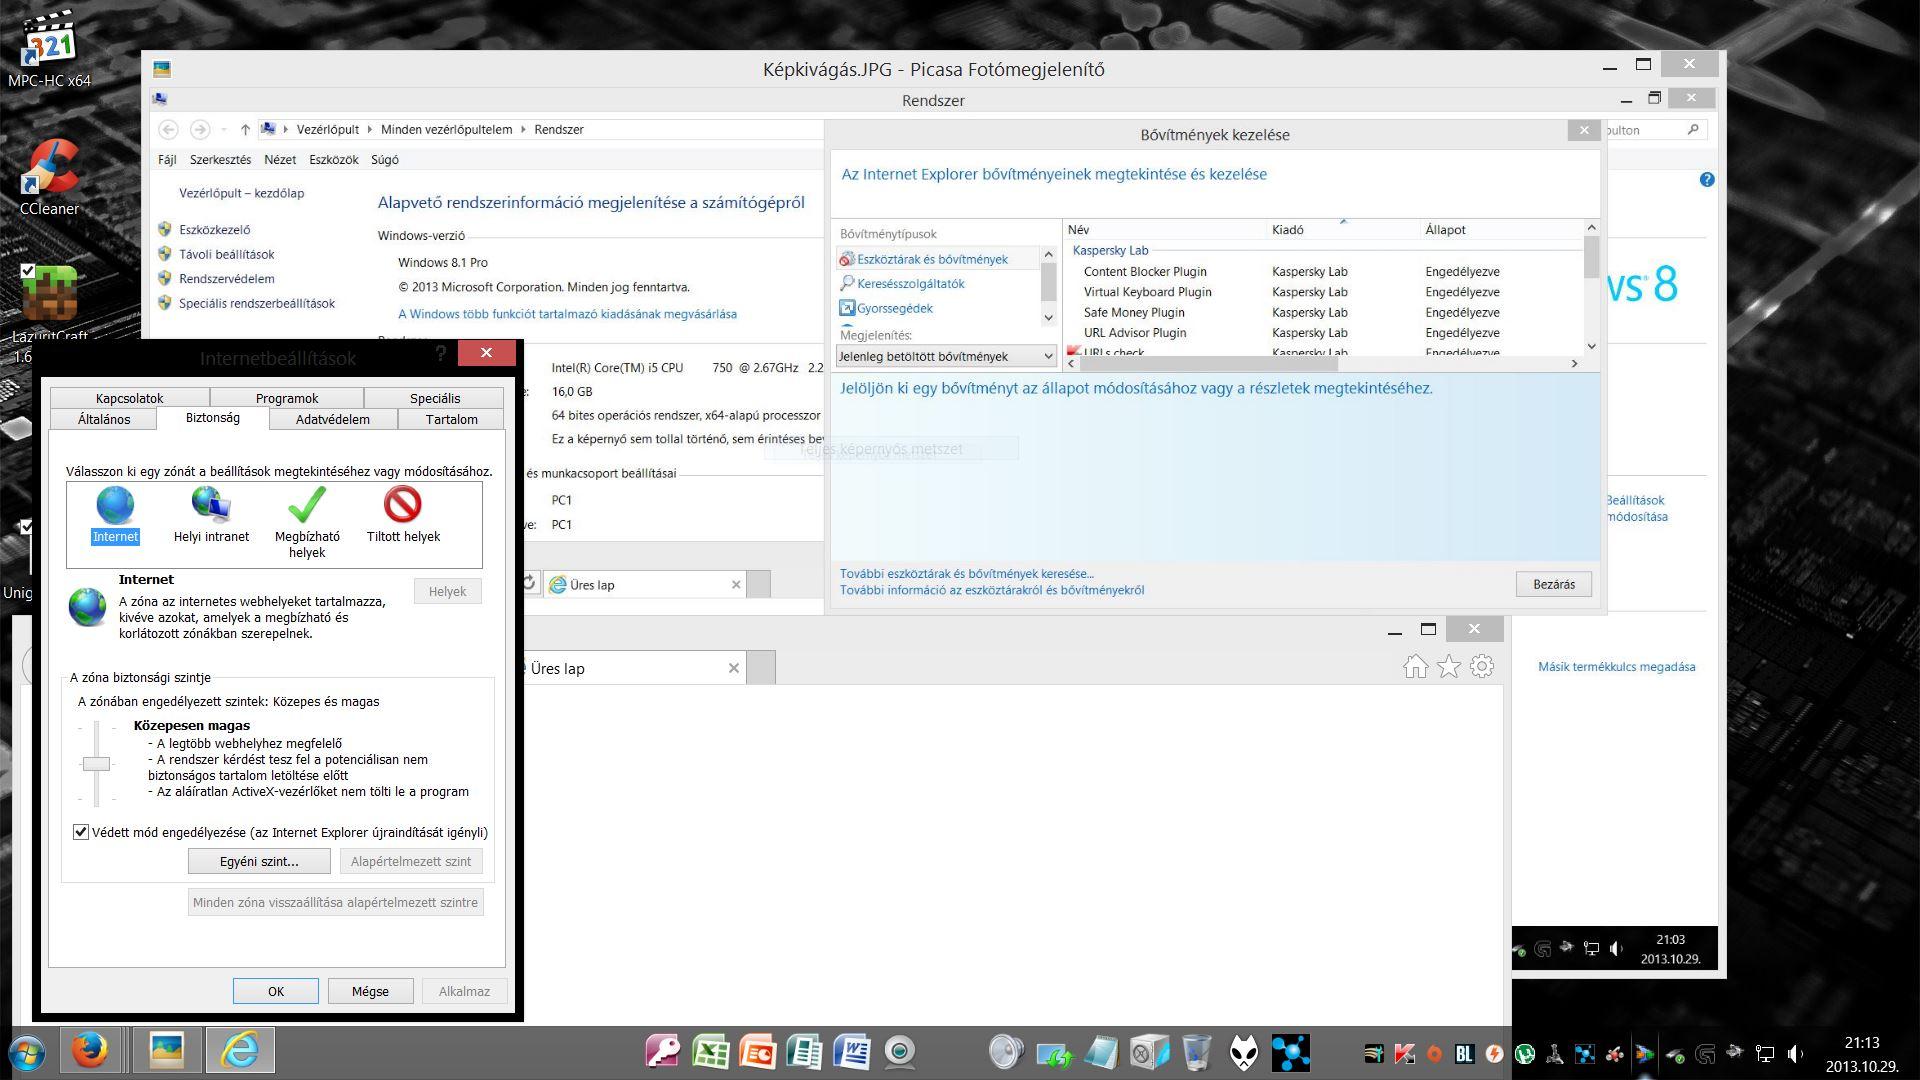This screenshot has height=1080, width=1920.
Task: Open További eszköztárak és bővítmények keresése link
Action: [x=967, y=574]
